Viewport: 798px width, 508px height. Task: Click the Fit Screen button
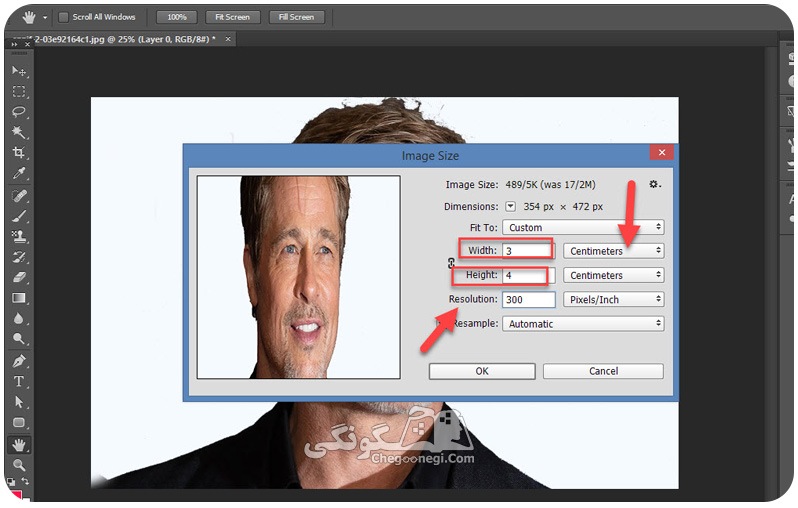(x=233, y=17)
